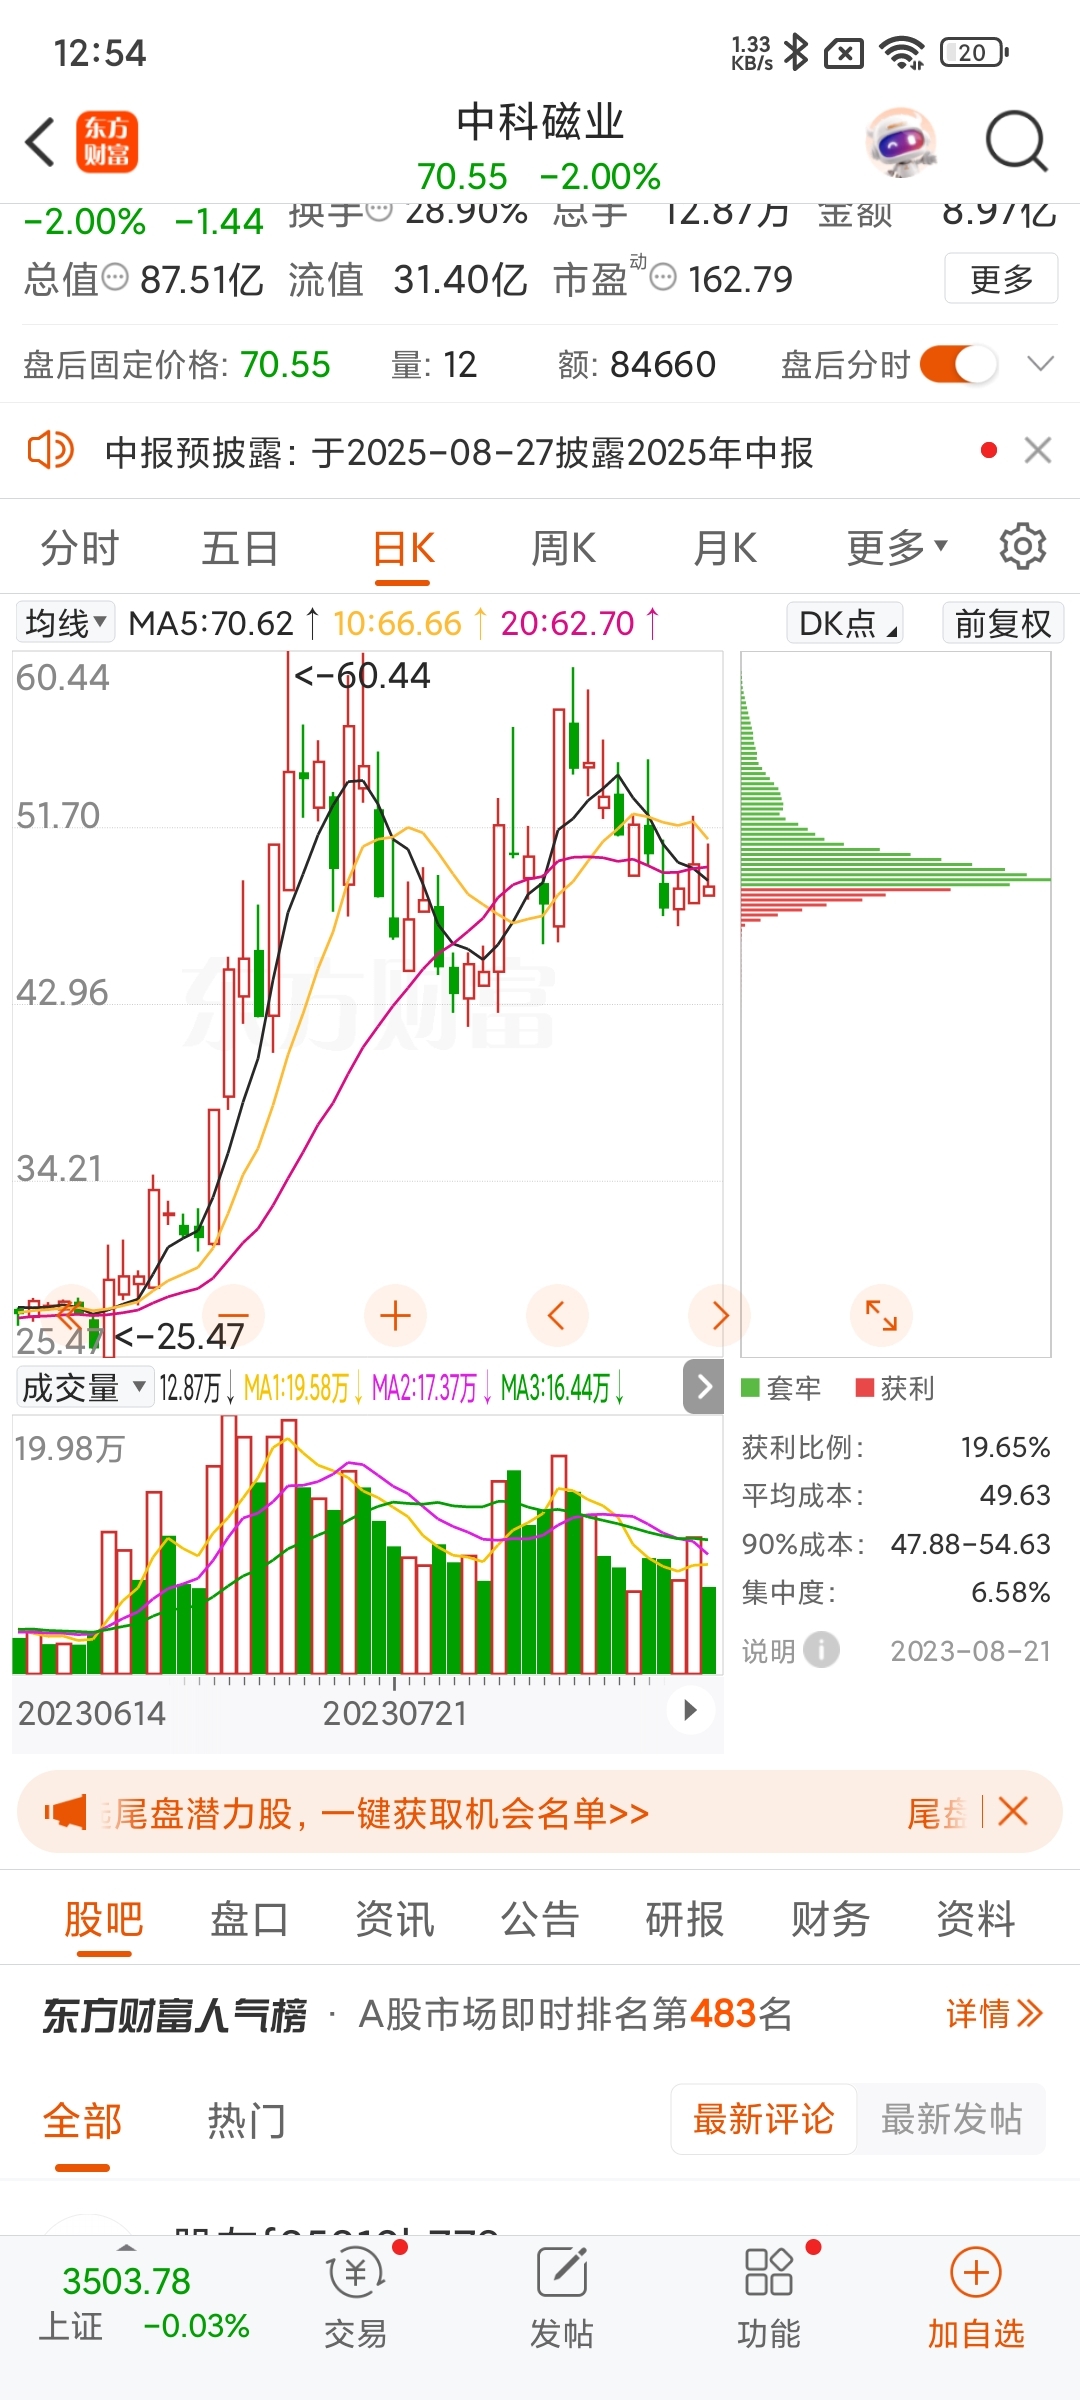Tap the grey arrow beside volume indicators
Image resolution: width=1080 pixels, height=2400 pixels.
(x=704, y=1386)
